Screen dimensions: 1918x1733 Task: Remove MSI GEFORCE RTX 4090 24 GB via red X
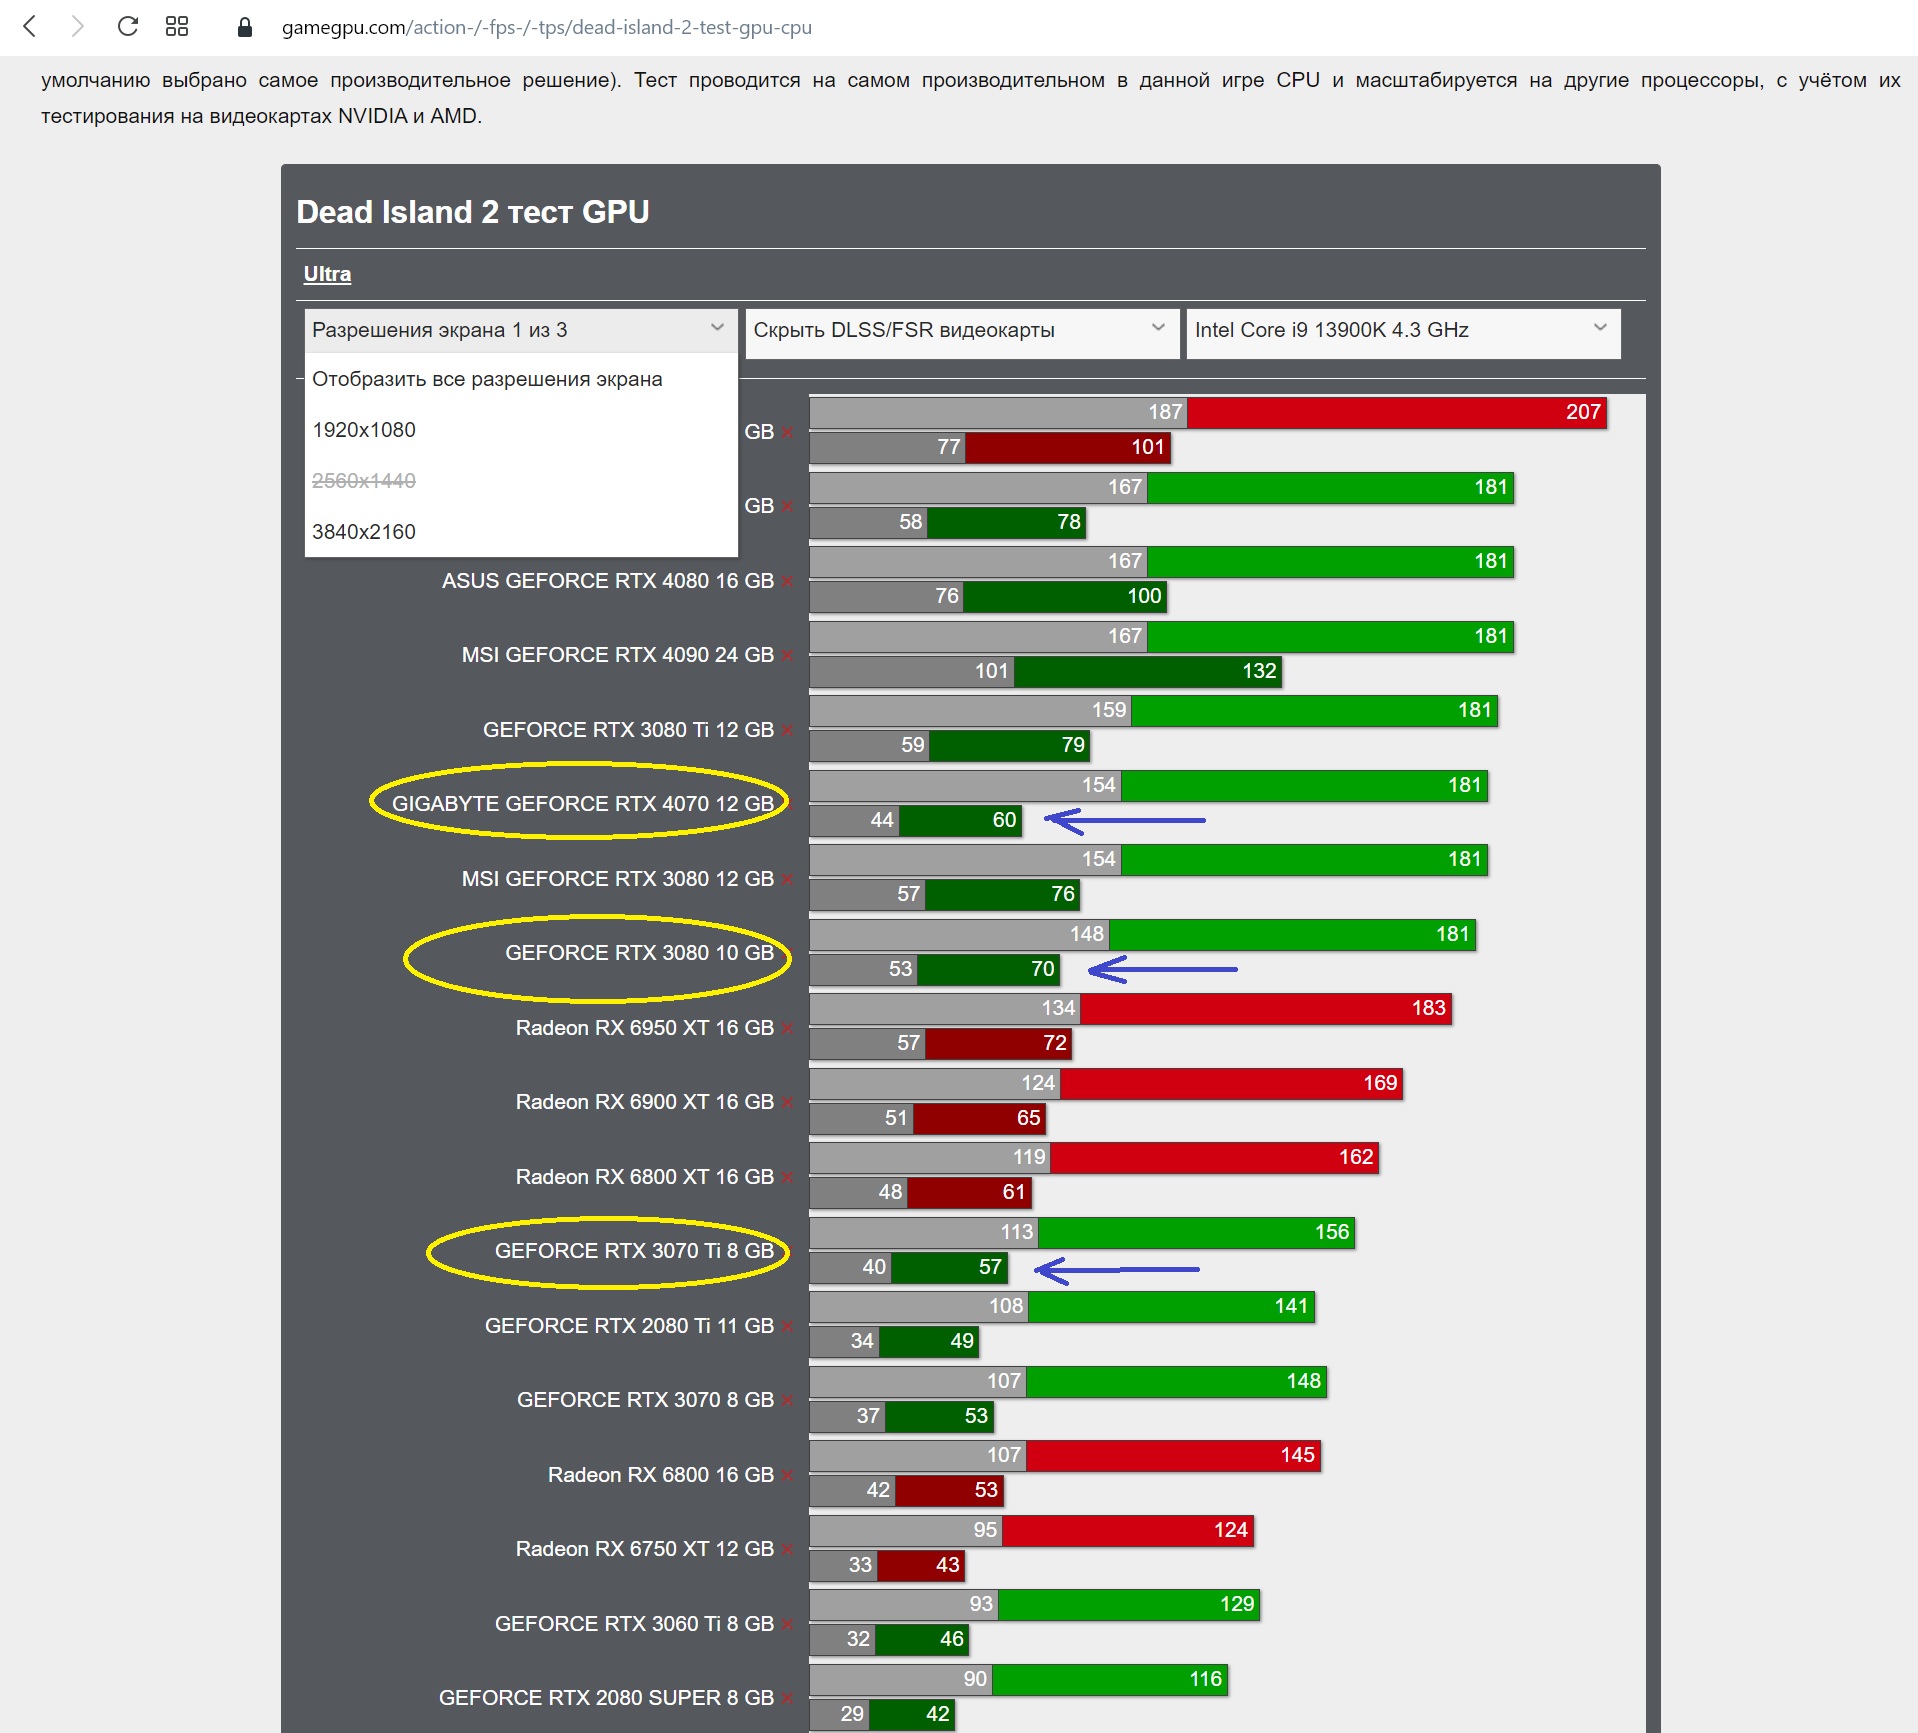click(788, 655)
